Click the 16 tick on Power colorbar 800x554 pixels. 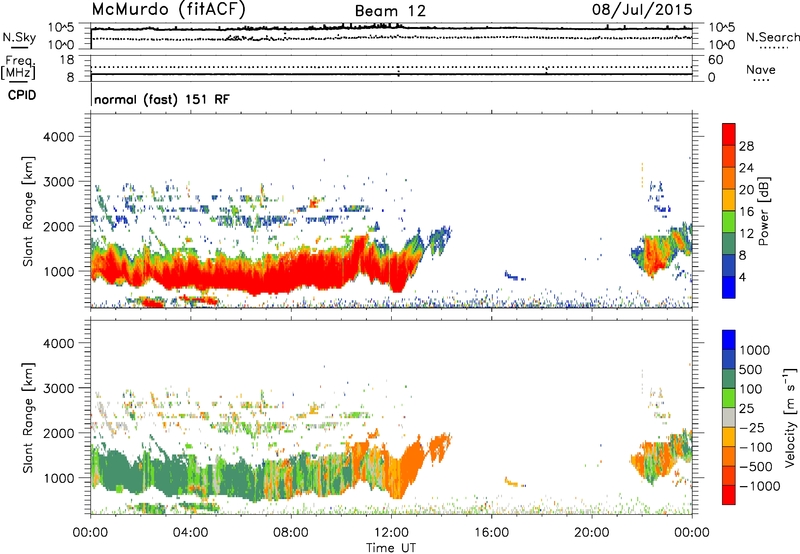tap(746, 212)
